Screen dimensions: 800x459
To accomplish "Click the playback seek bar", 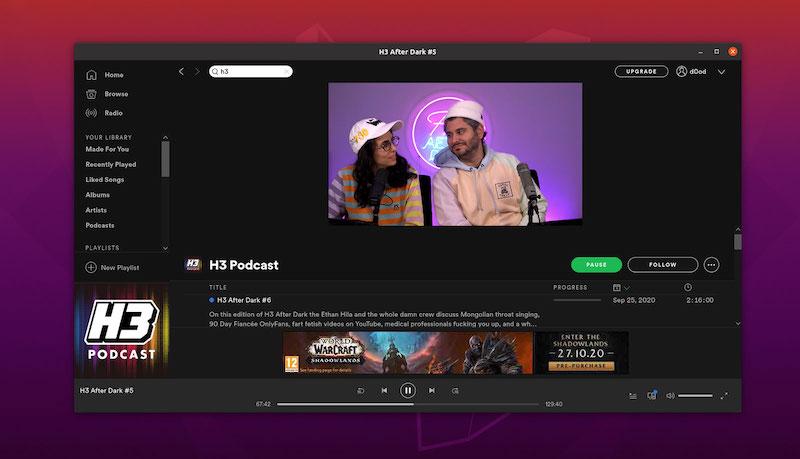I will pos(408,404).
